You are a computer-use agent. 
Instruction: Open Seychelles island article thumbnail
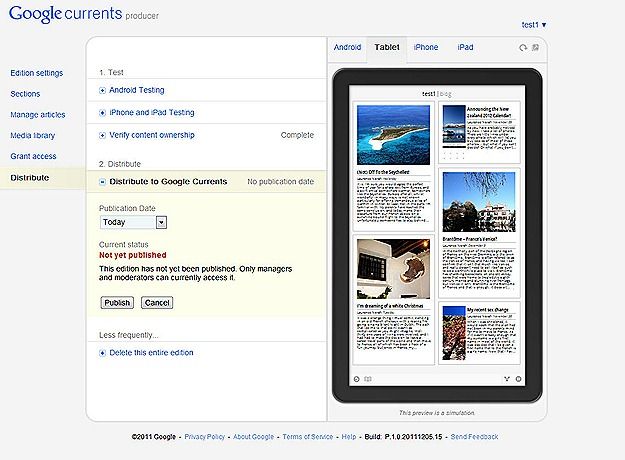tap(393, 135)
